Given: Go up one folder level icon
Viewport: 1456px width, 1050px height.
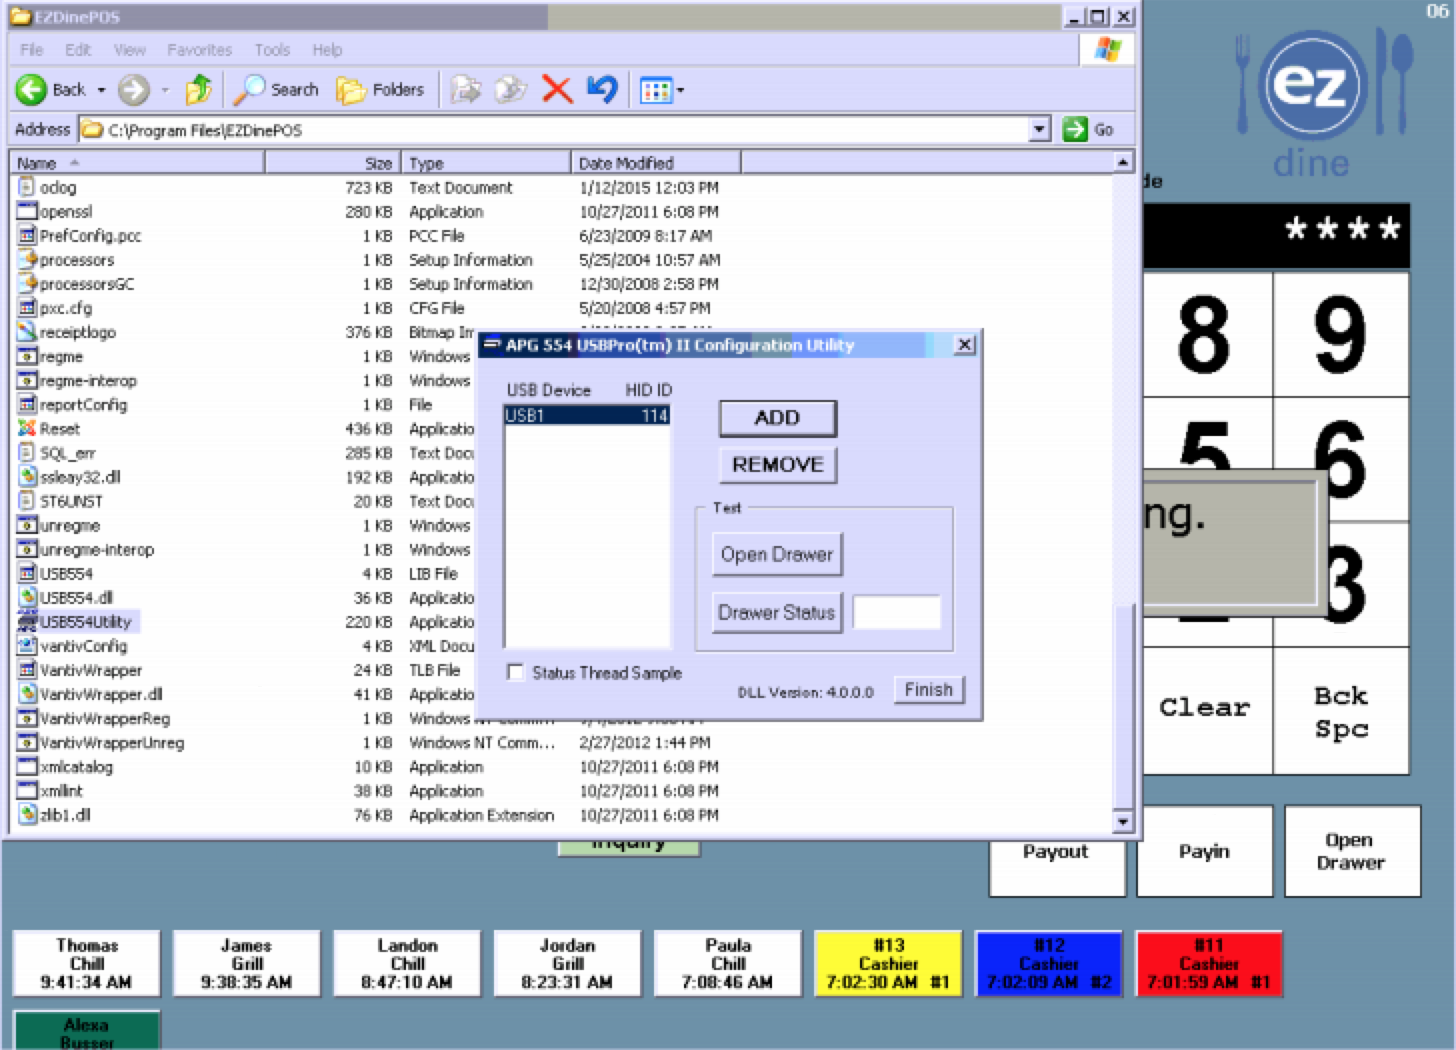Looking at the screenshot, I should (x=199, y=90).
